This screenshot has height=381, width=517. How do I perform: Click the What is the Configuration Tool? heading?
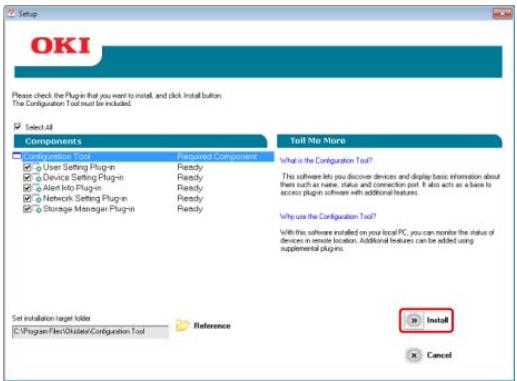coord(326,161)
